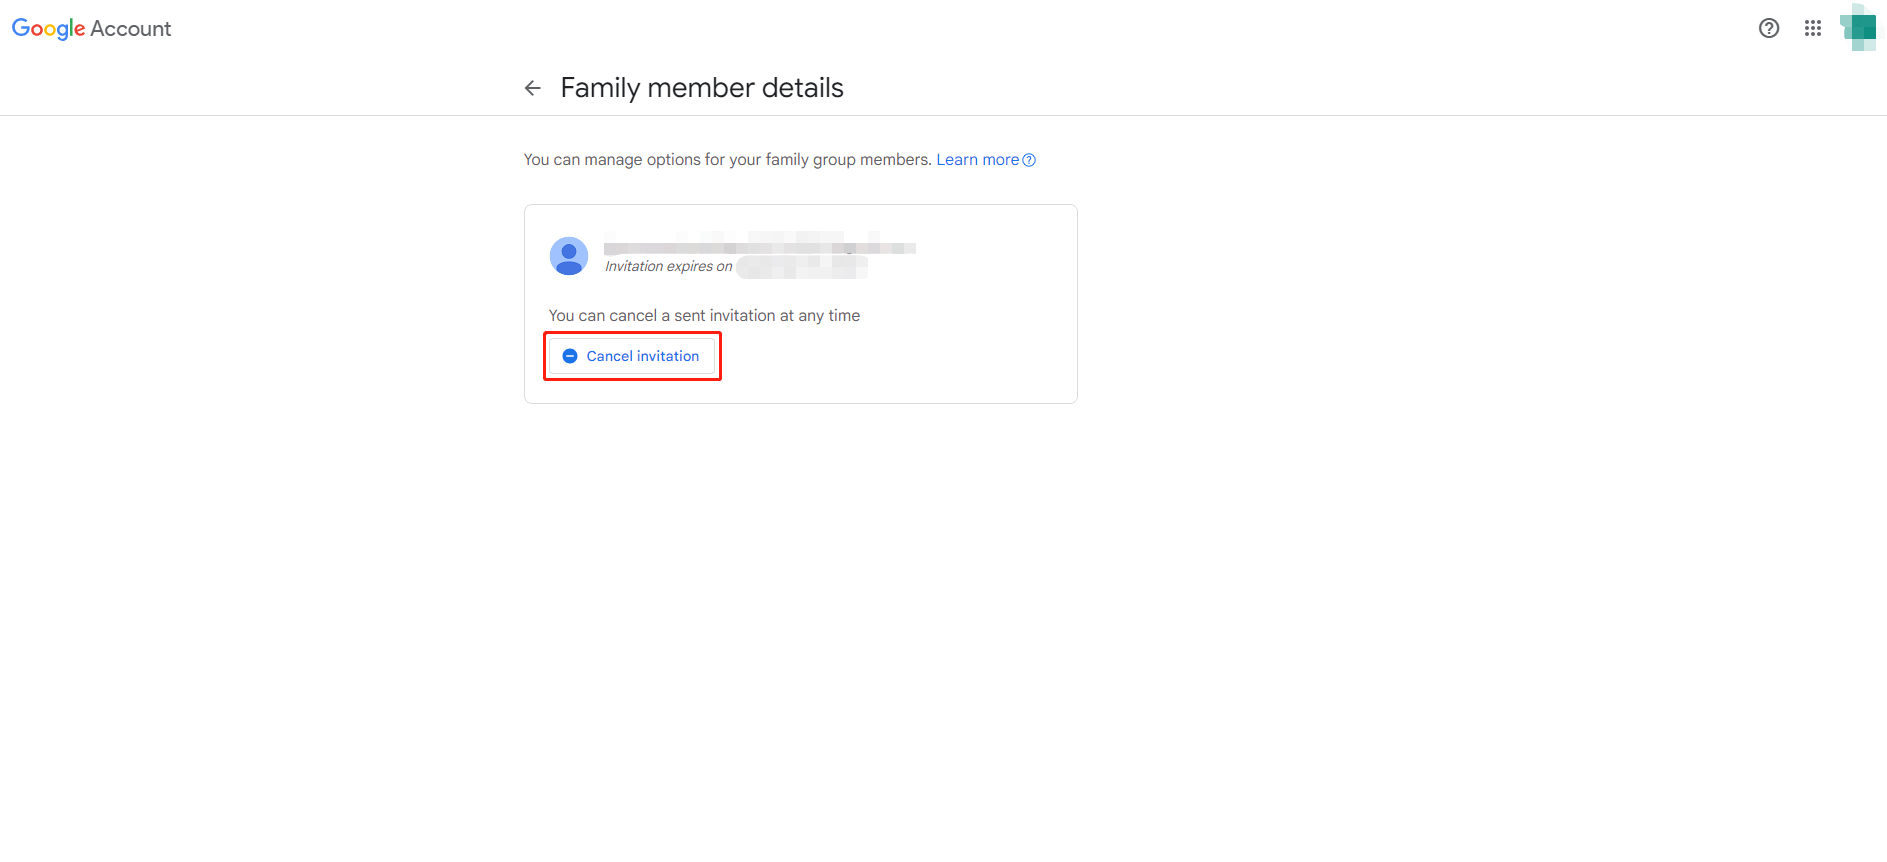1887x862 pixels.
Task: Go back using the left arrow
Action: 533,89
